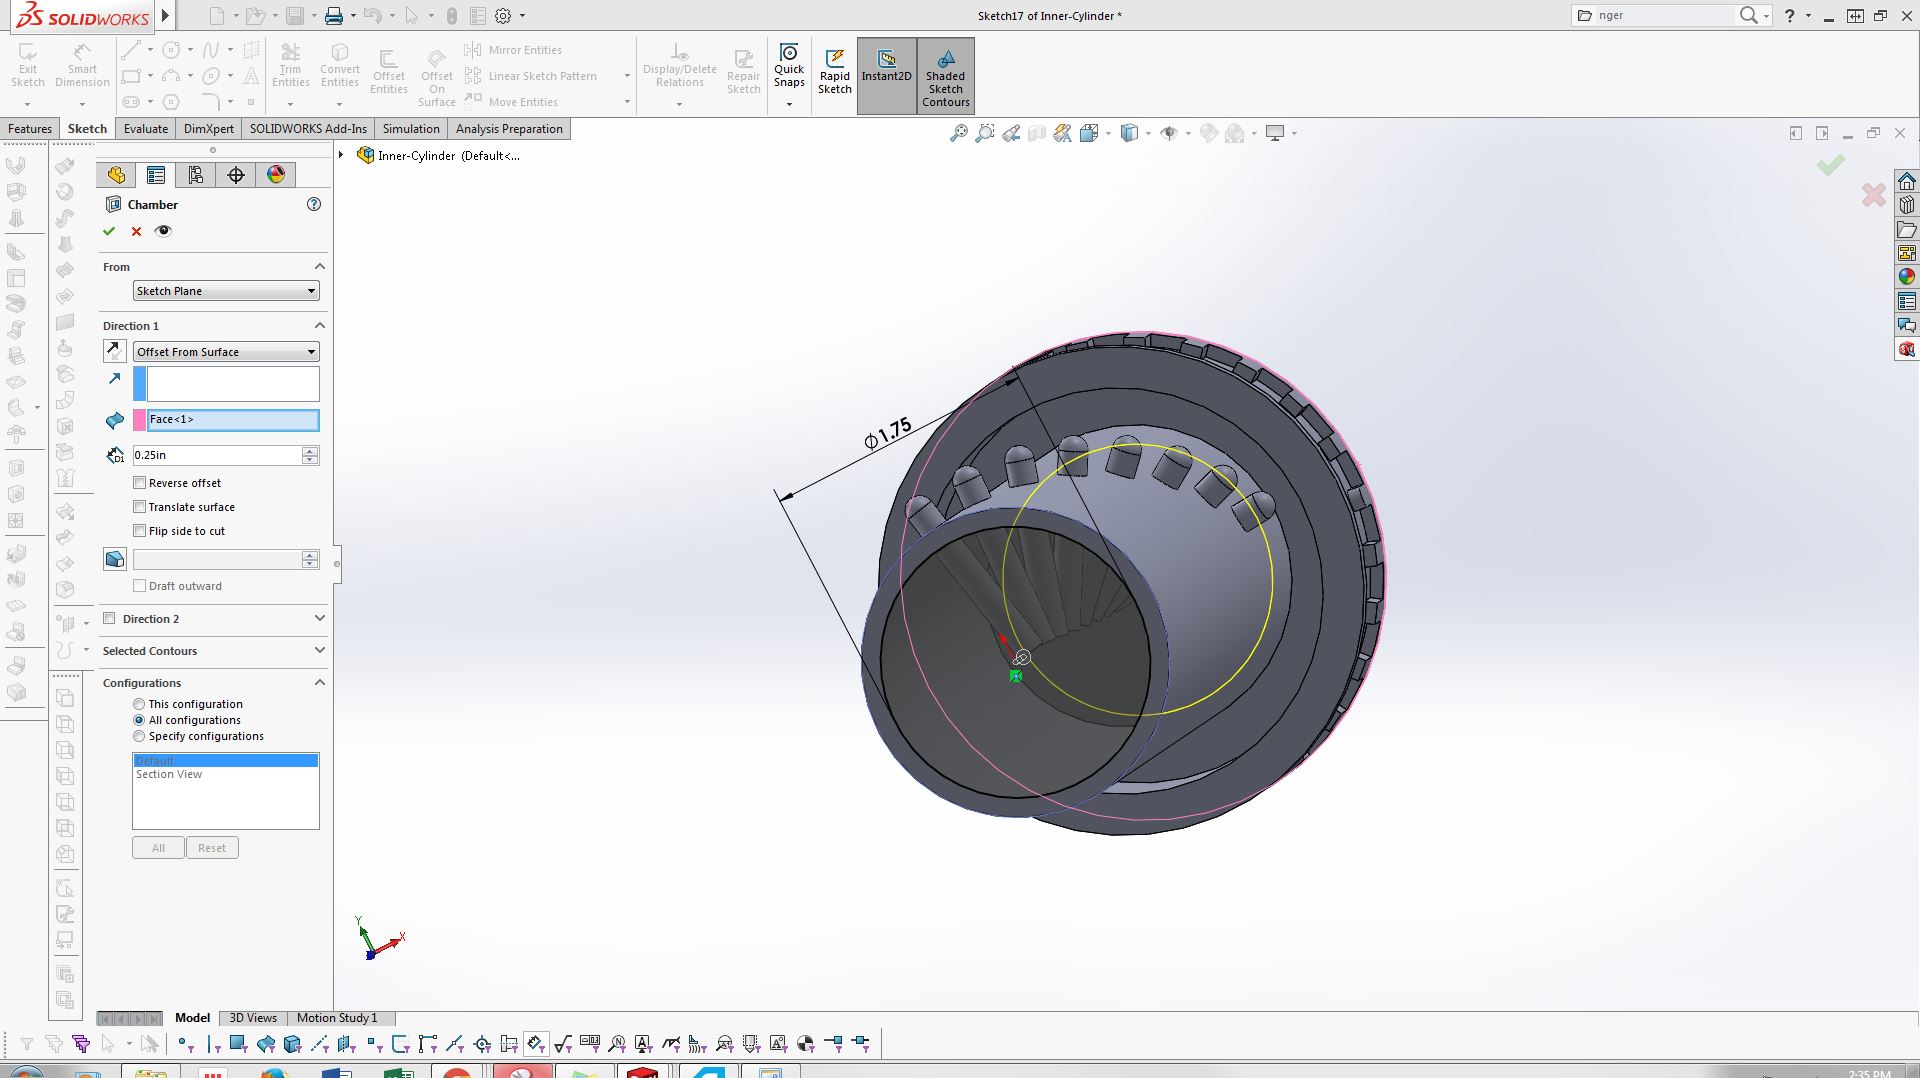
Task: Expand the Inner-Cylinder feature tree
Action: pyautogui.click(x=341, y=155)
